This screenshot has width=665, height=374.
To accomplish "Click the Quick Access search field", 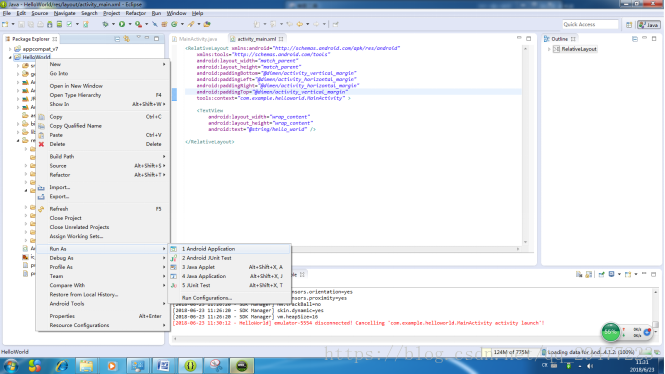I will 590,25.
